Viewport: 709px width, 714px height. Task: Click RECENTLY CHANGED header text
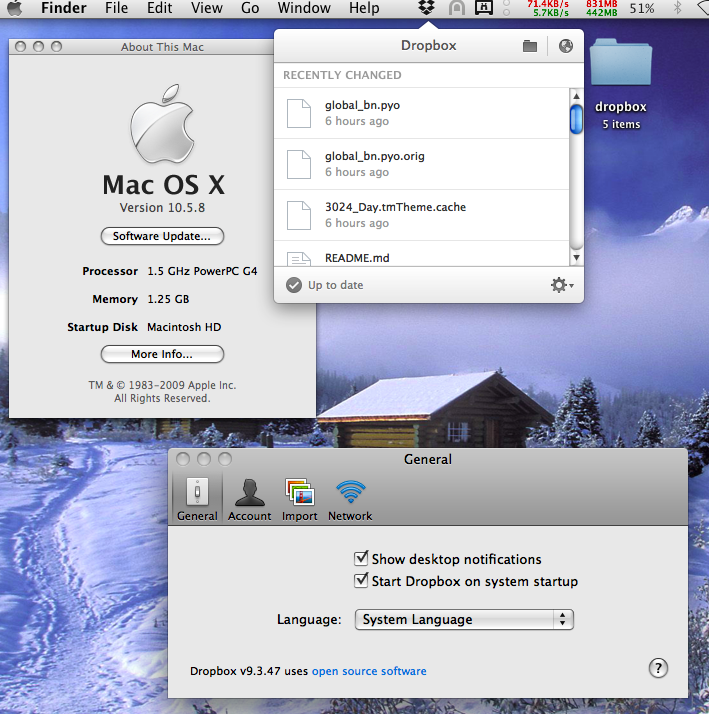pos(342,75)
